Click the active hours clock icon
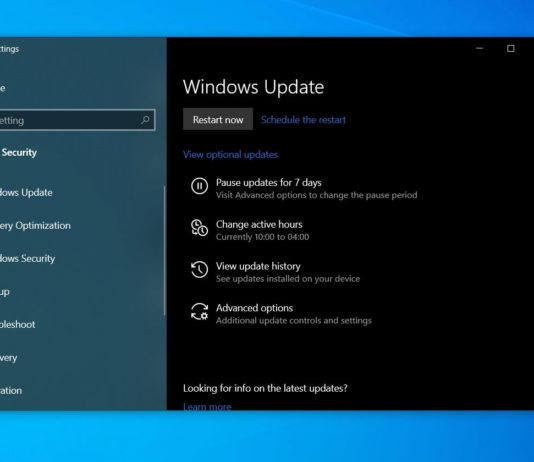The image size is (534, 462). (x=199, y=228)
